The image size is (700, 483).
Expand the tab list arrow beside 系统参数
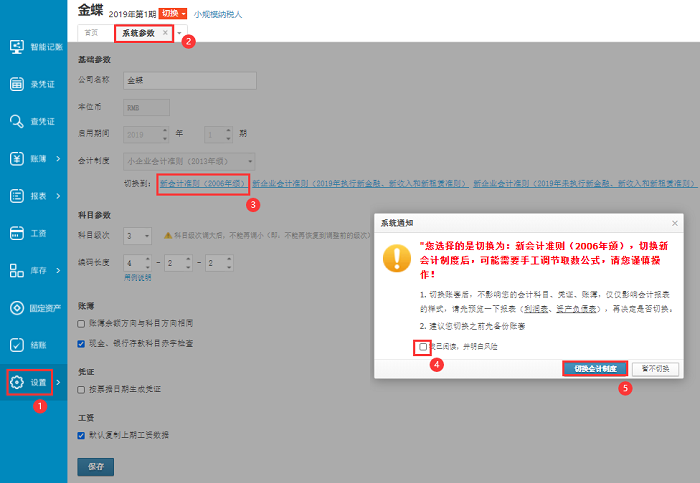[x=180, y=33]
